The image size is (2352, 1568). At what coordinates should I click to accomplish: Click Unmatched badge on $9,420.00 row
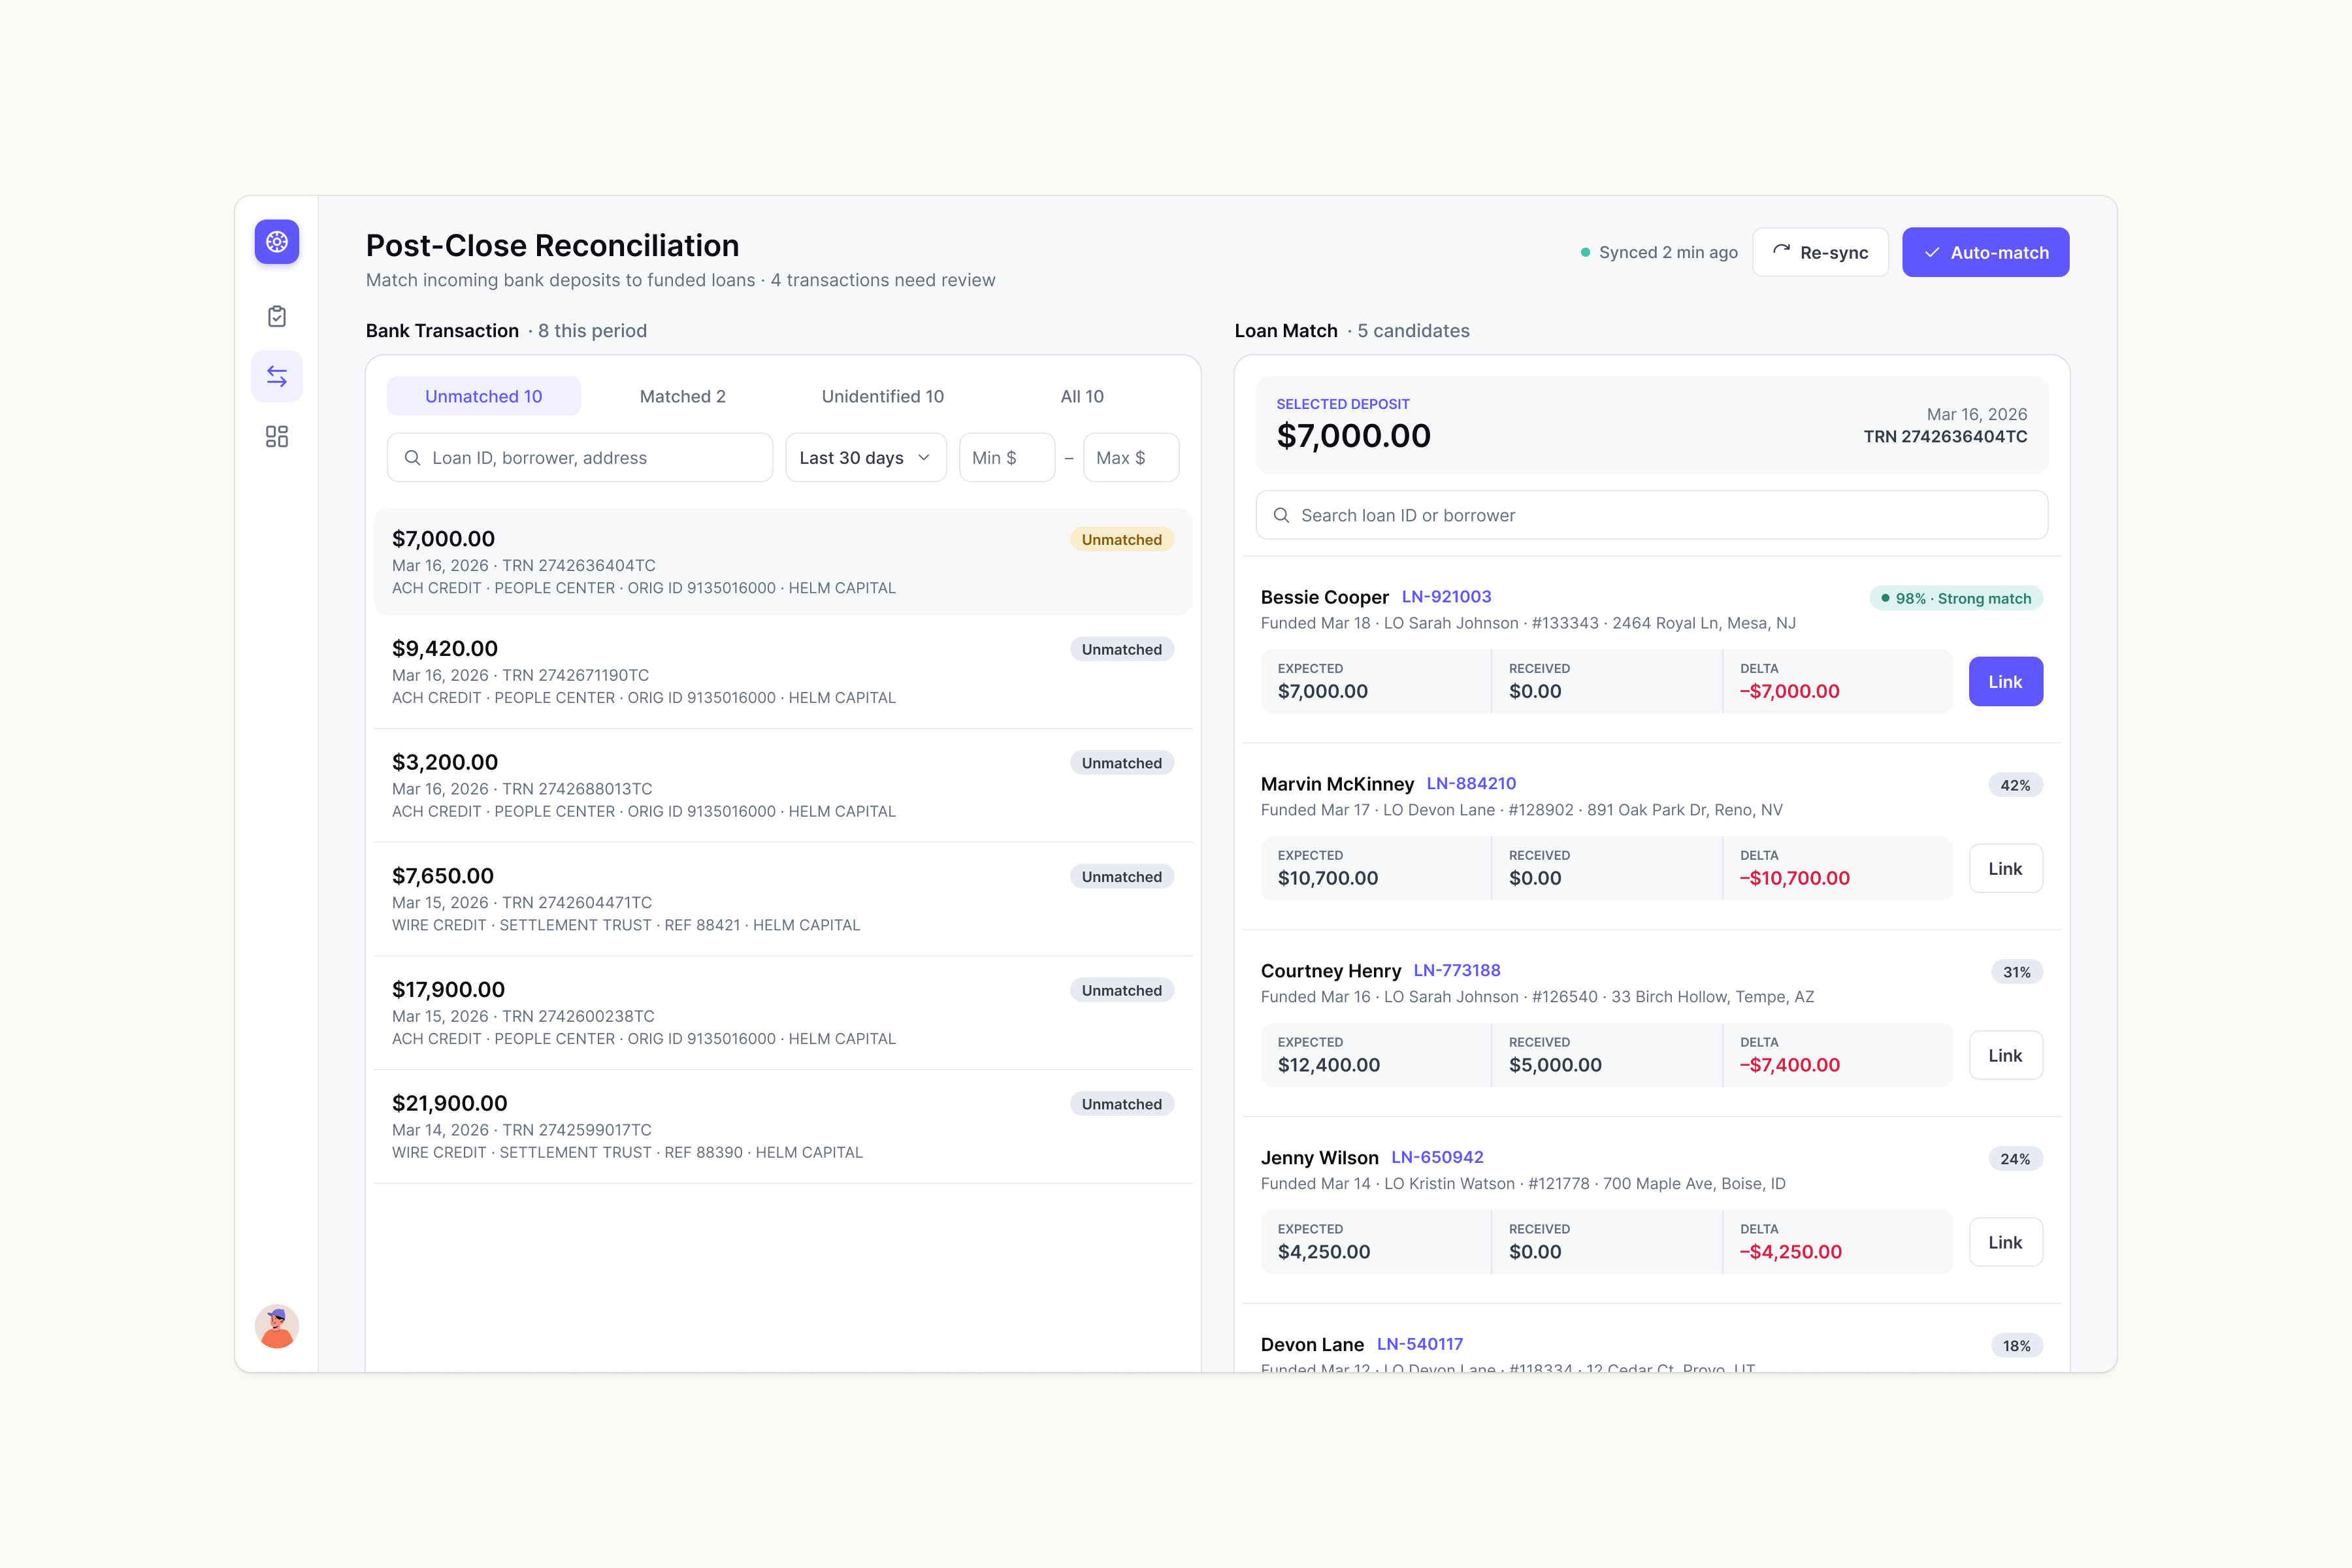point(1122,650)
